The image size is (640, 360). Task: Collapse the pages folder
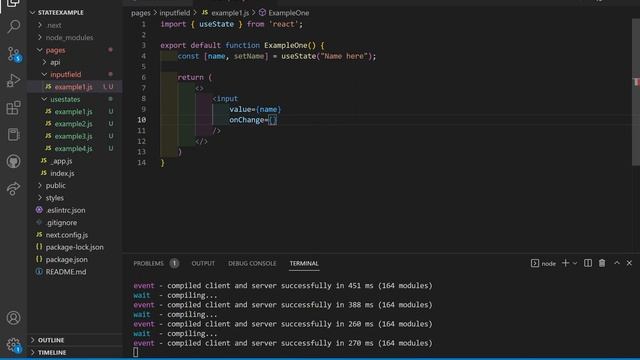click(75, 50)
